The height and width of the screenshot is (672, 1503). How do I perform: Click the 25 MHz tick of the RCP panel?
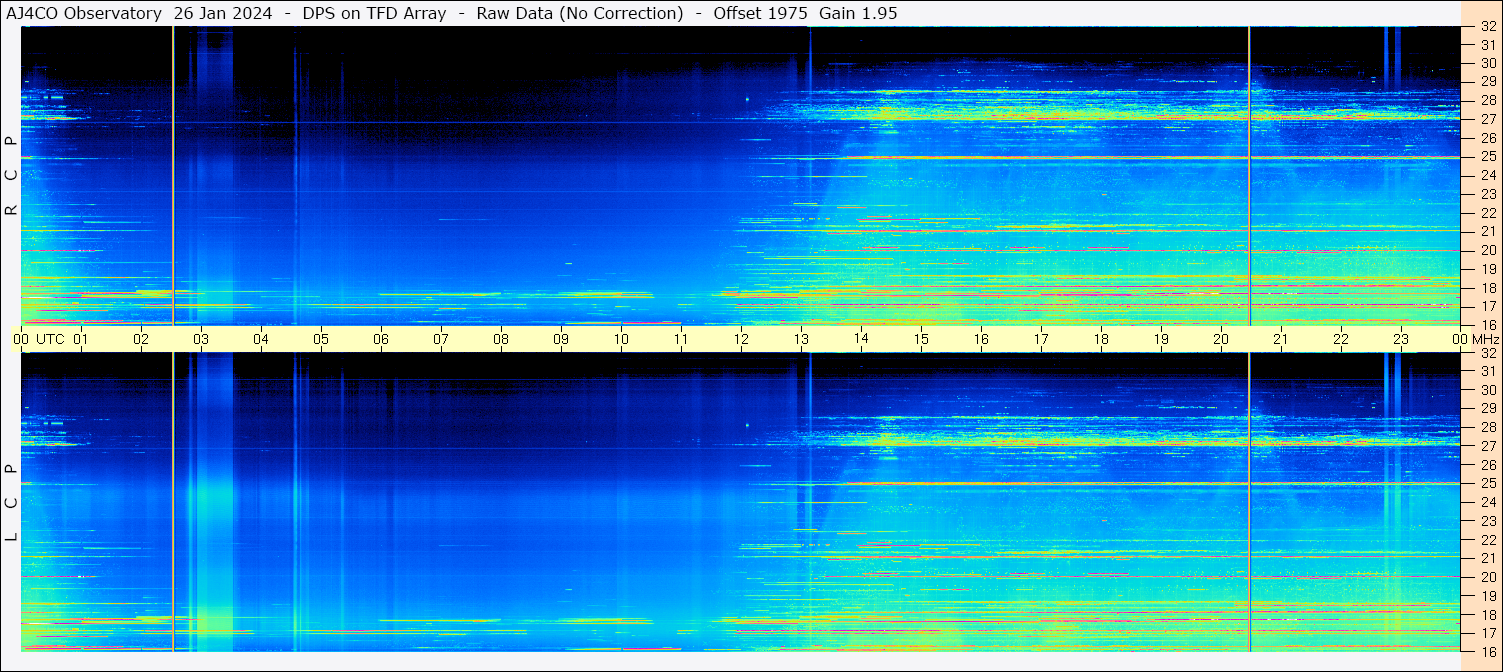pyautogui.click(x=1487, y=156)
